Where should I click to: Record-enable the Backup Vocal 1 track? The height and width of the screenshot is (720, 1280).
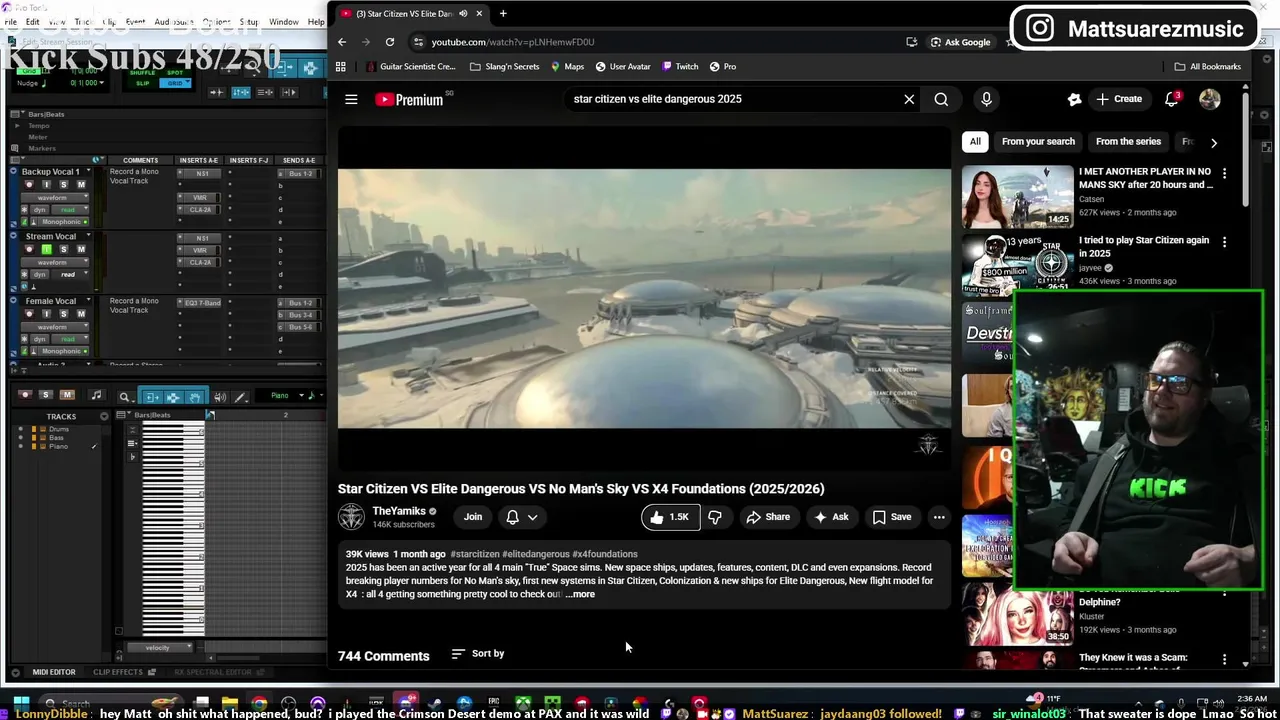(x=29, y=185)
